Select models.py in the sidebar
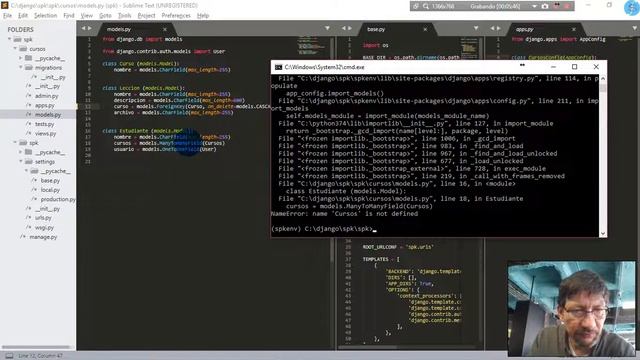Screen dimensions: 640x360 tap(48, 115)
